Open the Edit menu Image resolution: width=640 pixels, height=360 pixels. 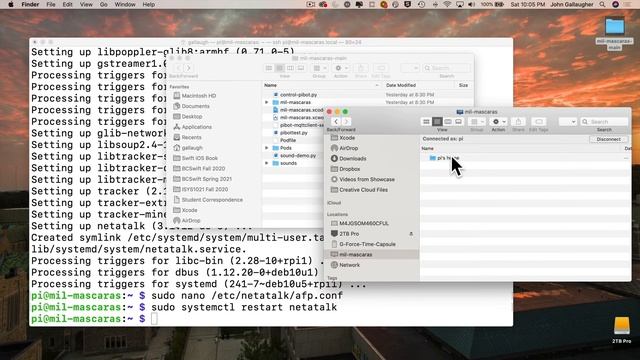click(x=67, y=4)
